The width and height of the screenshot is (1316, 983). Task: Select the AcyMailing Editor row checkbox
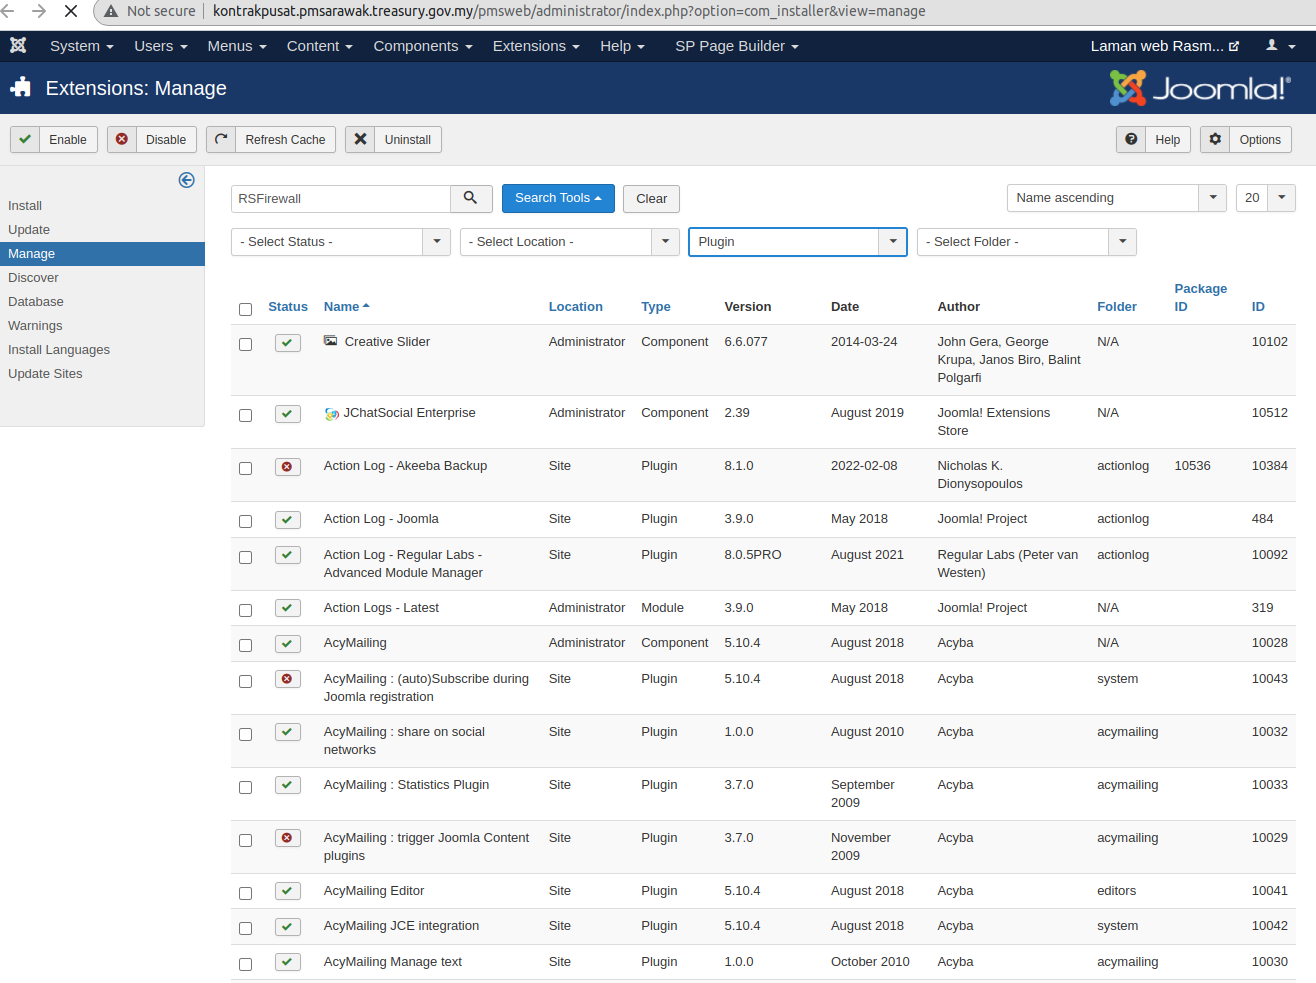(245, 893)
